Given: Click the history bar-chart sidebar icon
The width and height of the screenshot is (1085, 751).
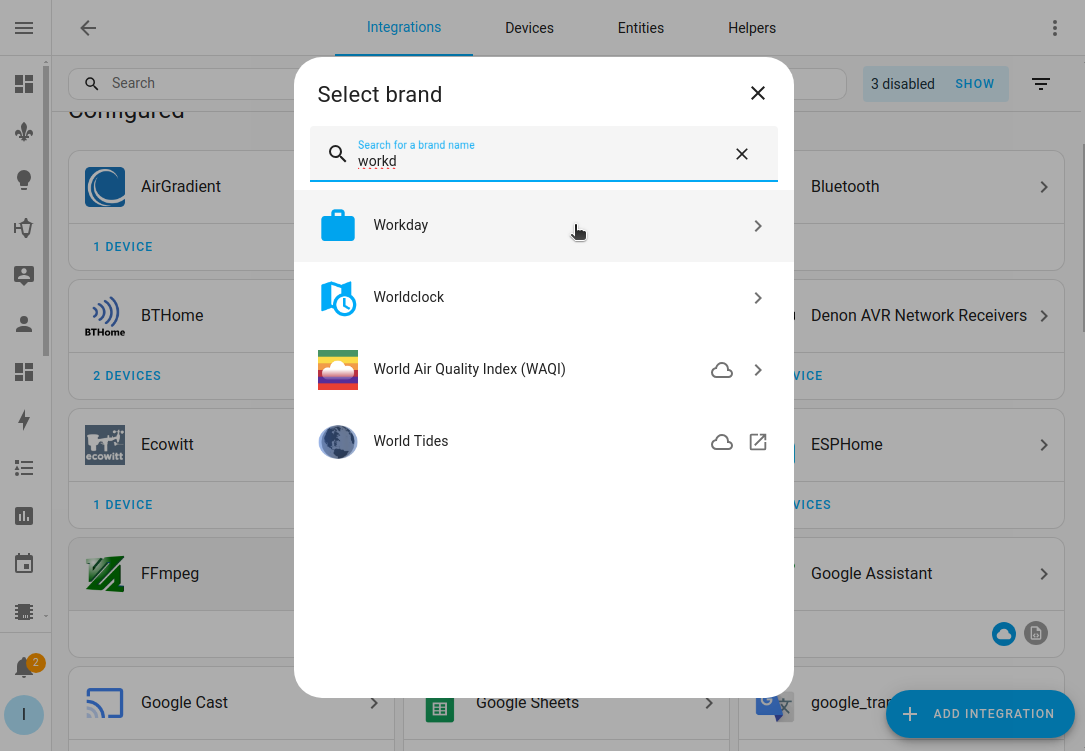Looking at the screenshot, I should click(24, 515).
